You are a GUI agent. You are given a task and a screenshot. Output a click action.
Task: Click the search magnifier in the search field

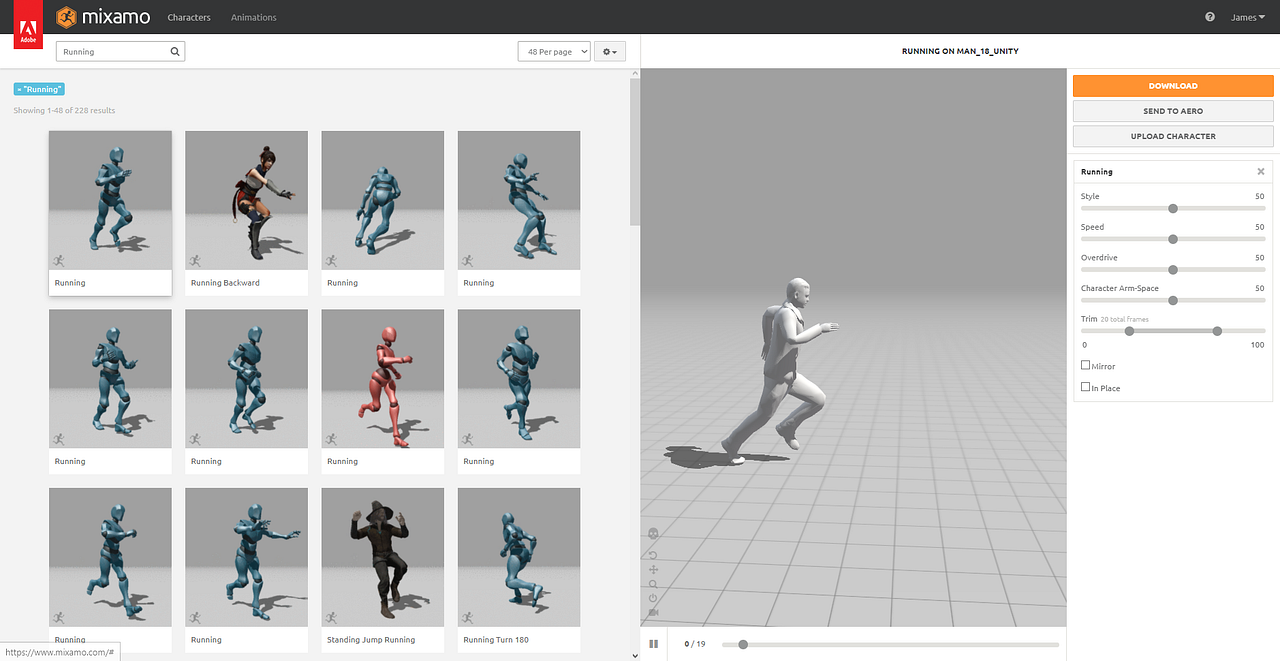click(x=175, y=50)
